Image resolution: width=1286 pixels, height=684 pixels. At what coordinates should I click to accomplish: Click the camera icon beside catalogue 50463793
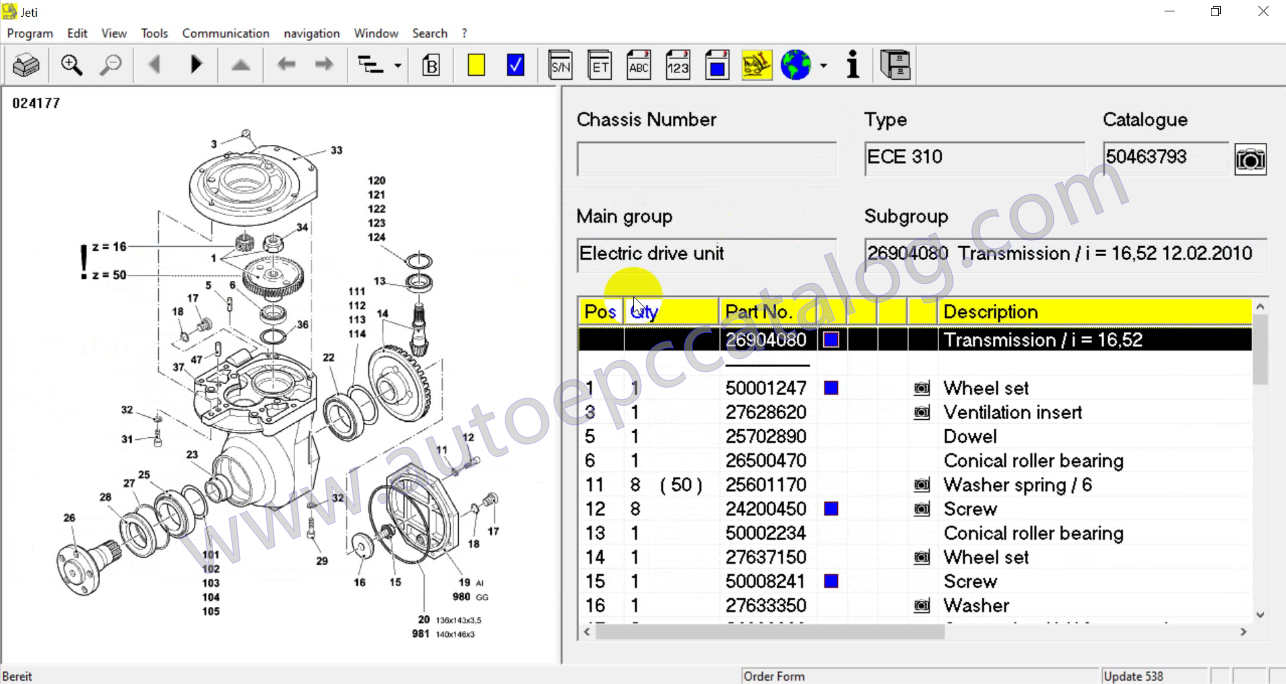(1250, 157)
